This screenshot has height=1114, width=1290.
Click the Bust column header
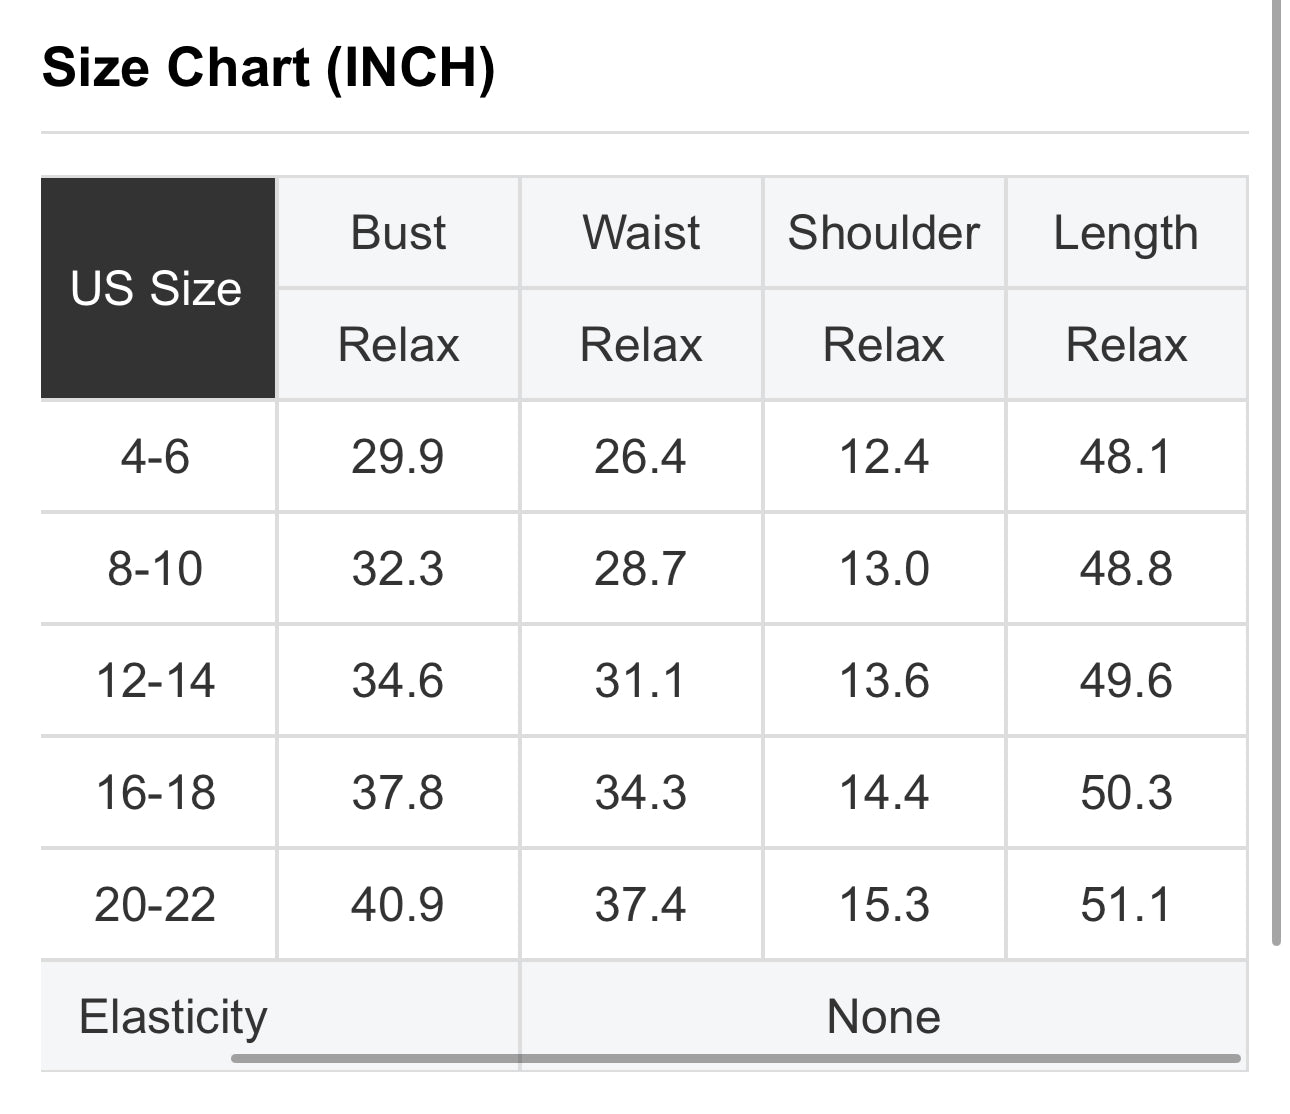click(398, 233)
